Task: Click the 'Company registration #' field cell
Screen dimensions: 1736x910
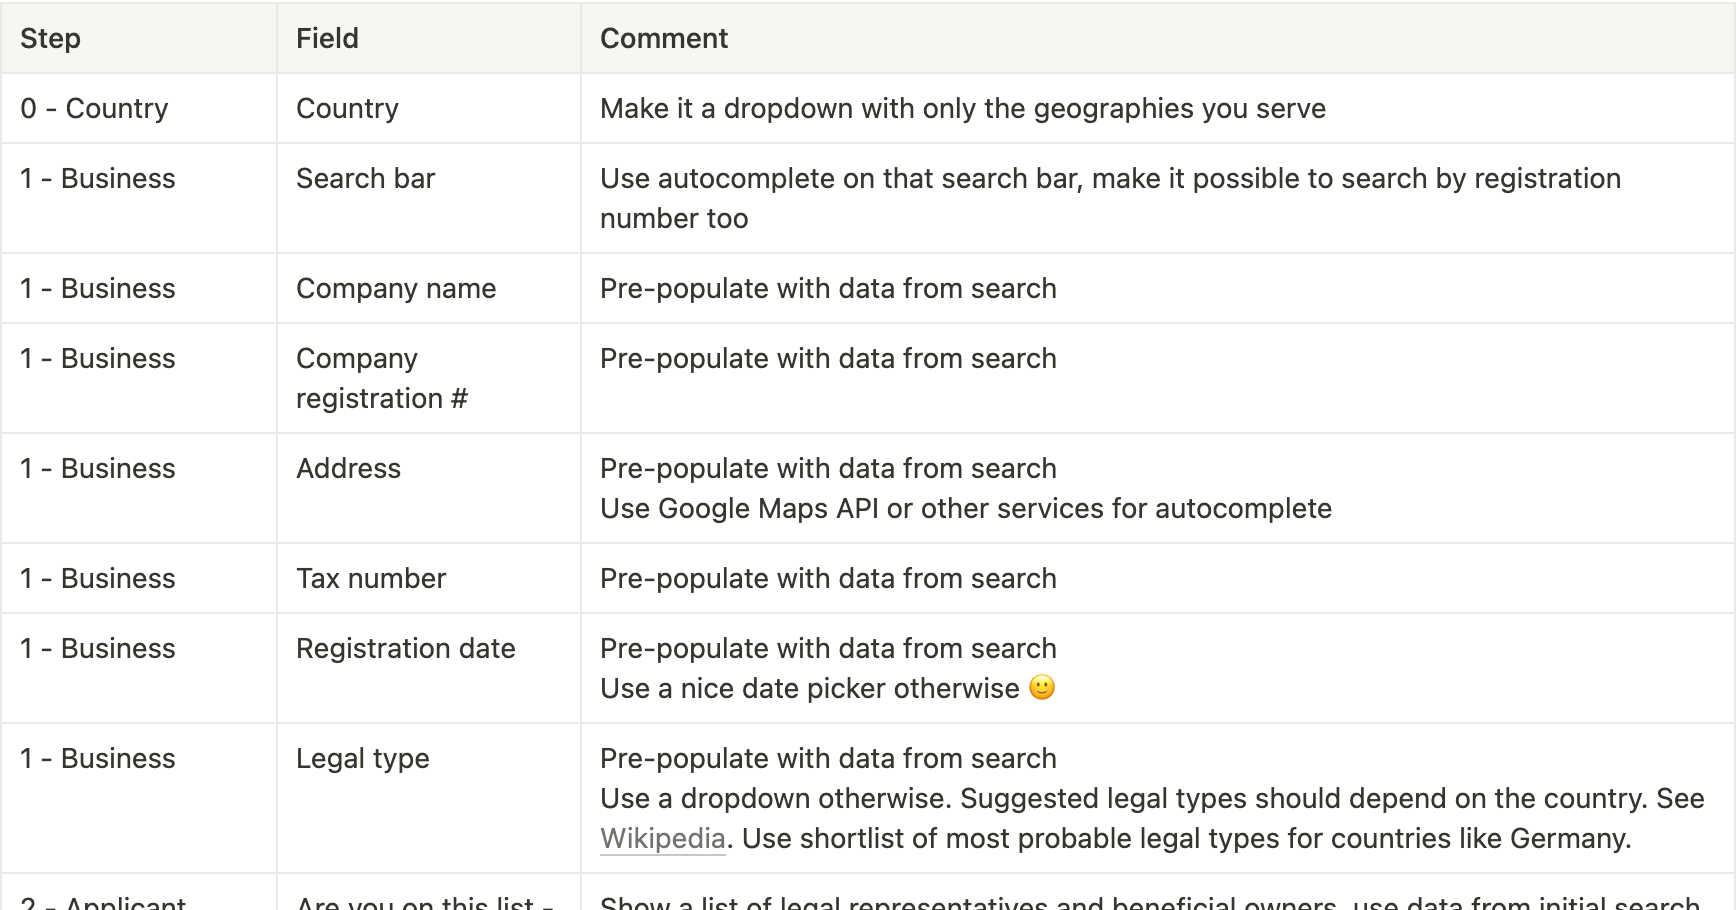Action: tap(428, 378)
